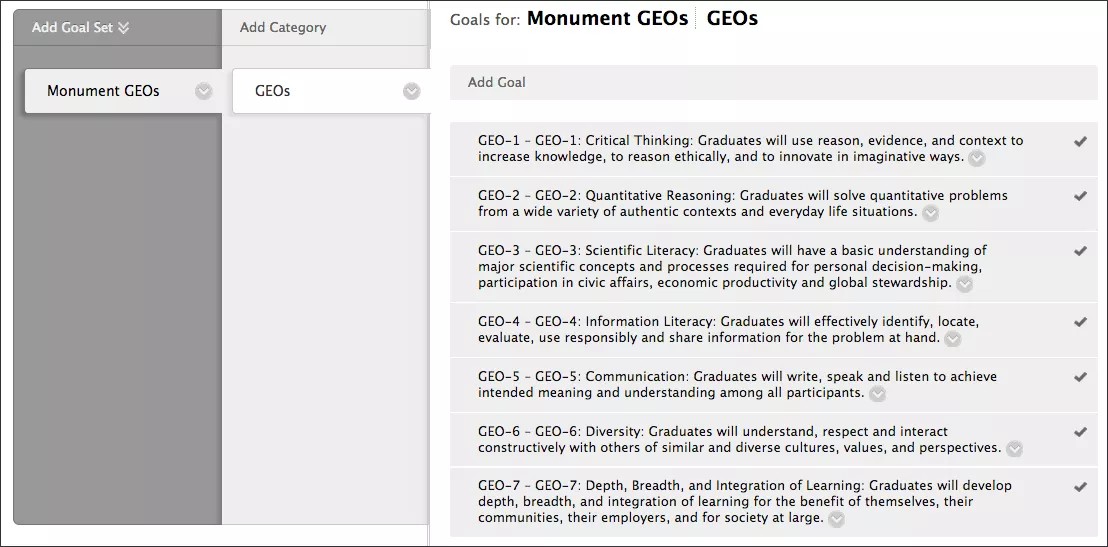Viewport: 1108px width, 547px height.
Task: Expand options chevron for GEO-7 Integration of Learning
Action: pos(837,519)
